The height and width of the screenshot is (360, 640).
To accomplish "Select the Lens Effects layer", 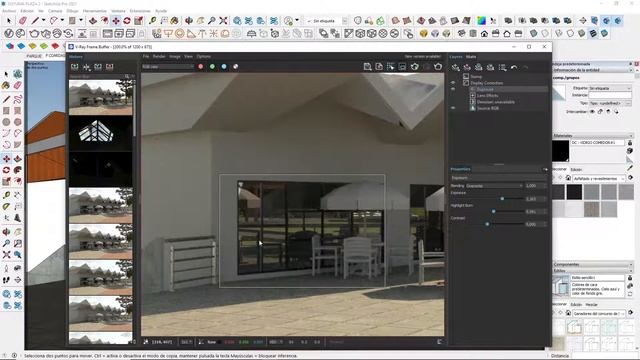I will coord(487,96).
